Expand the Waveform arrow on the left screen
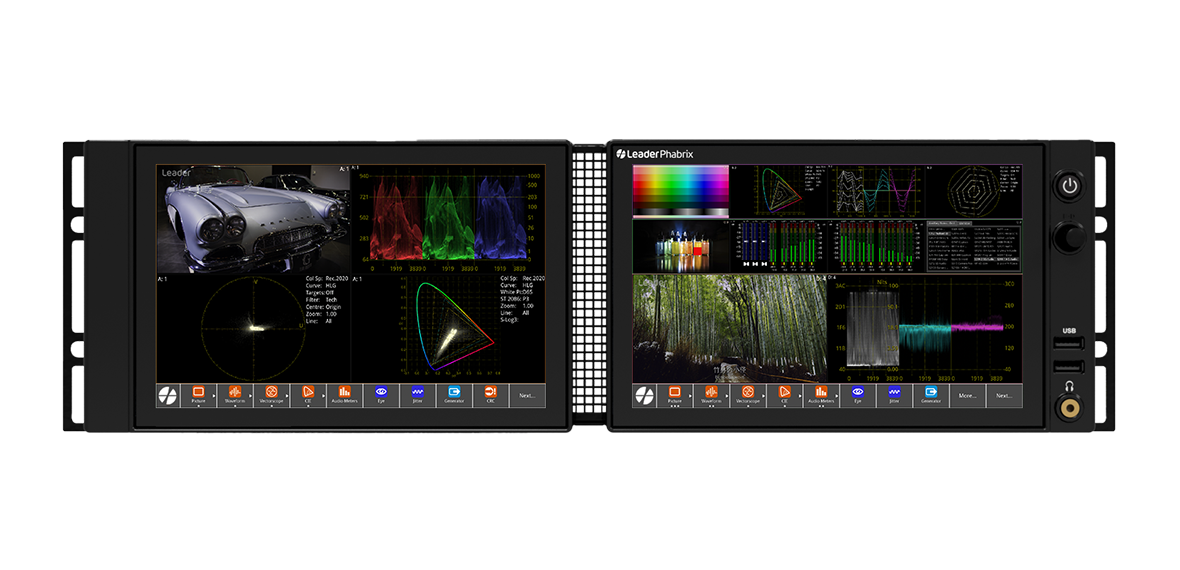The height and width of the screenshot is (570, 1180). (251, 395)
